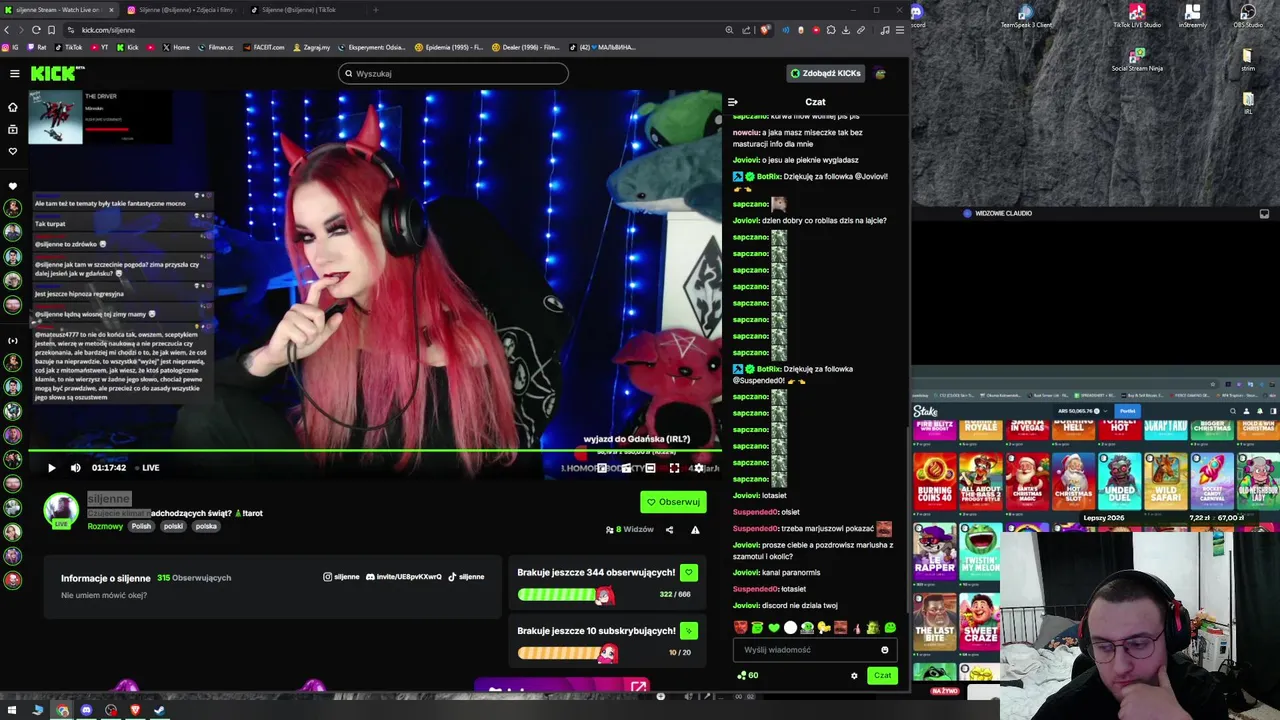Collapse the chat panel arrow
The image size is (1280, 720).
coord(733,102)
